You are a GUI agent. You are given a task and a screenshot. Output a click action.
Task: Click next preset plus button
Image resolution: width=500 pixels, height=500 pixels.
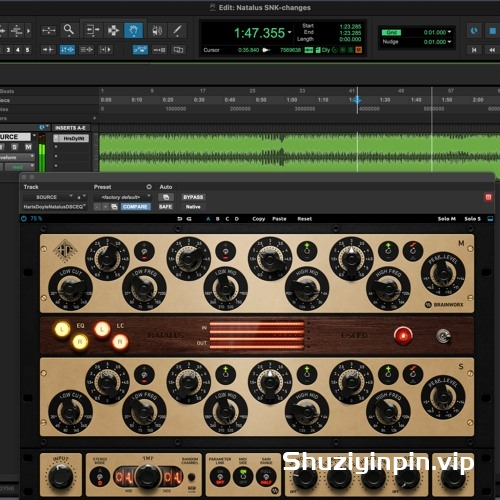tap(105, 207)
